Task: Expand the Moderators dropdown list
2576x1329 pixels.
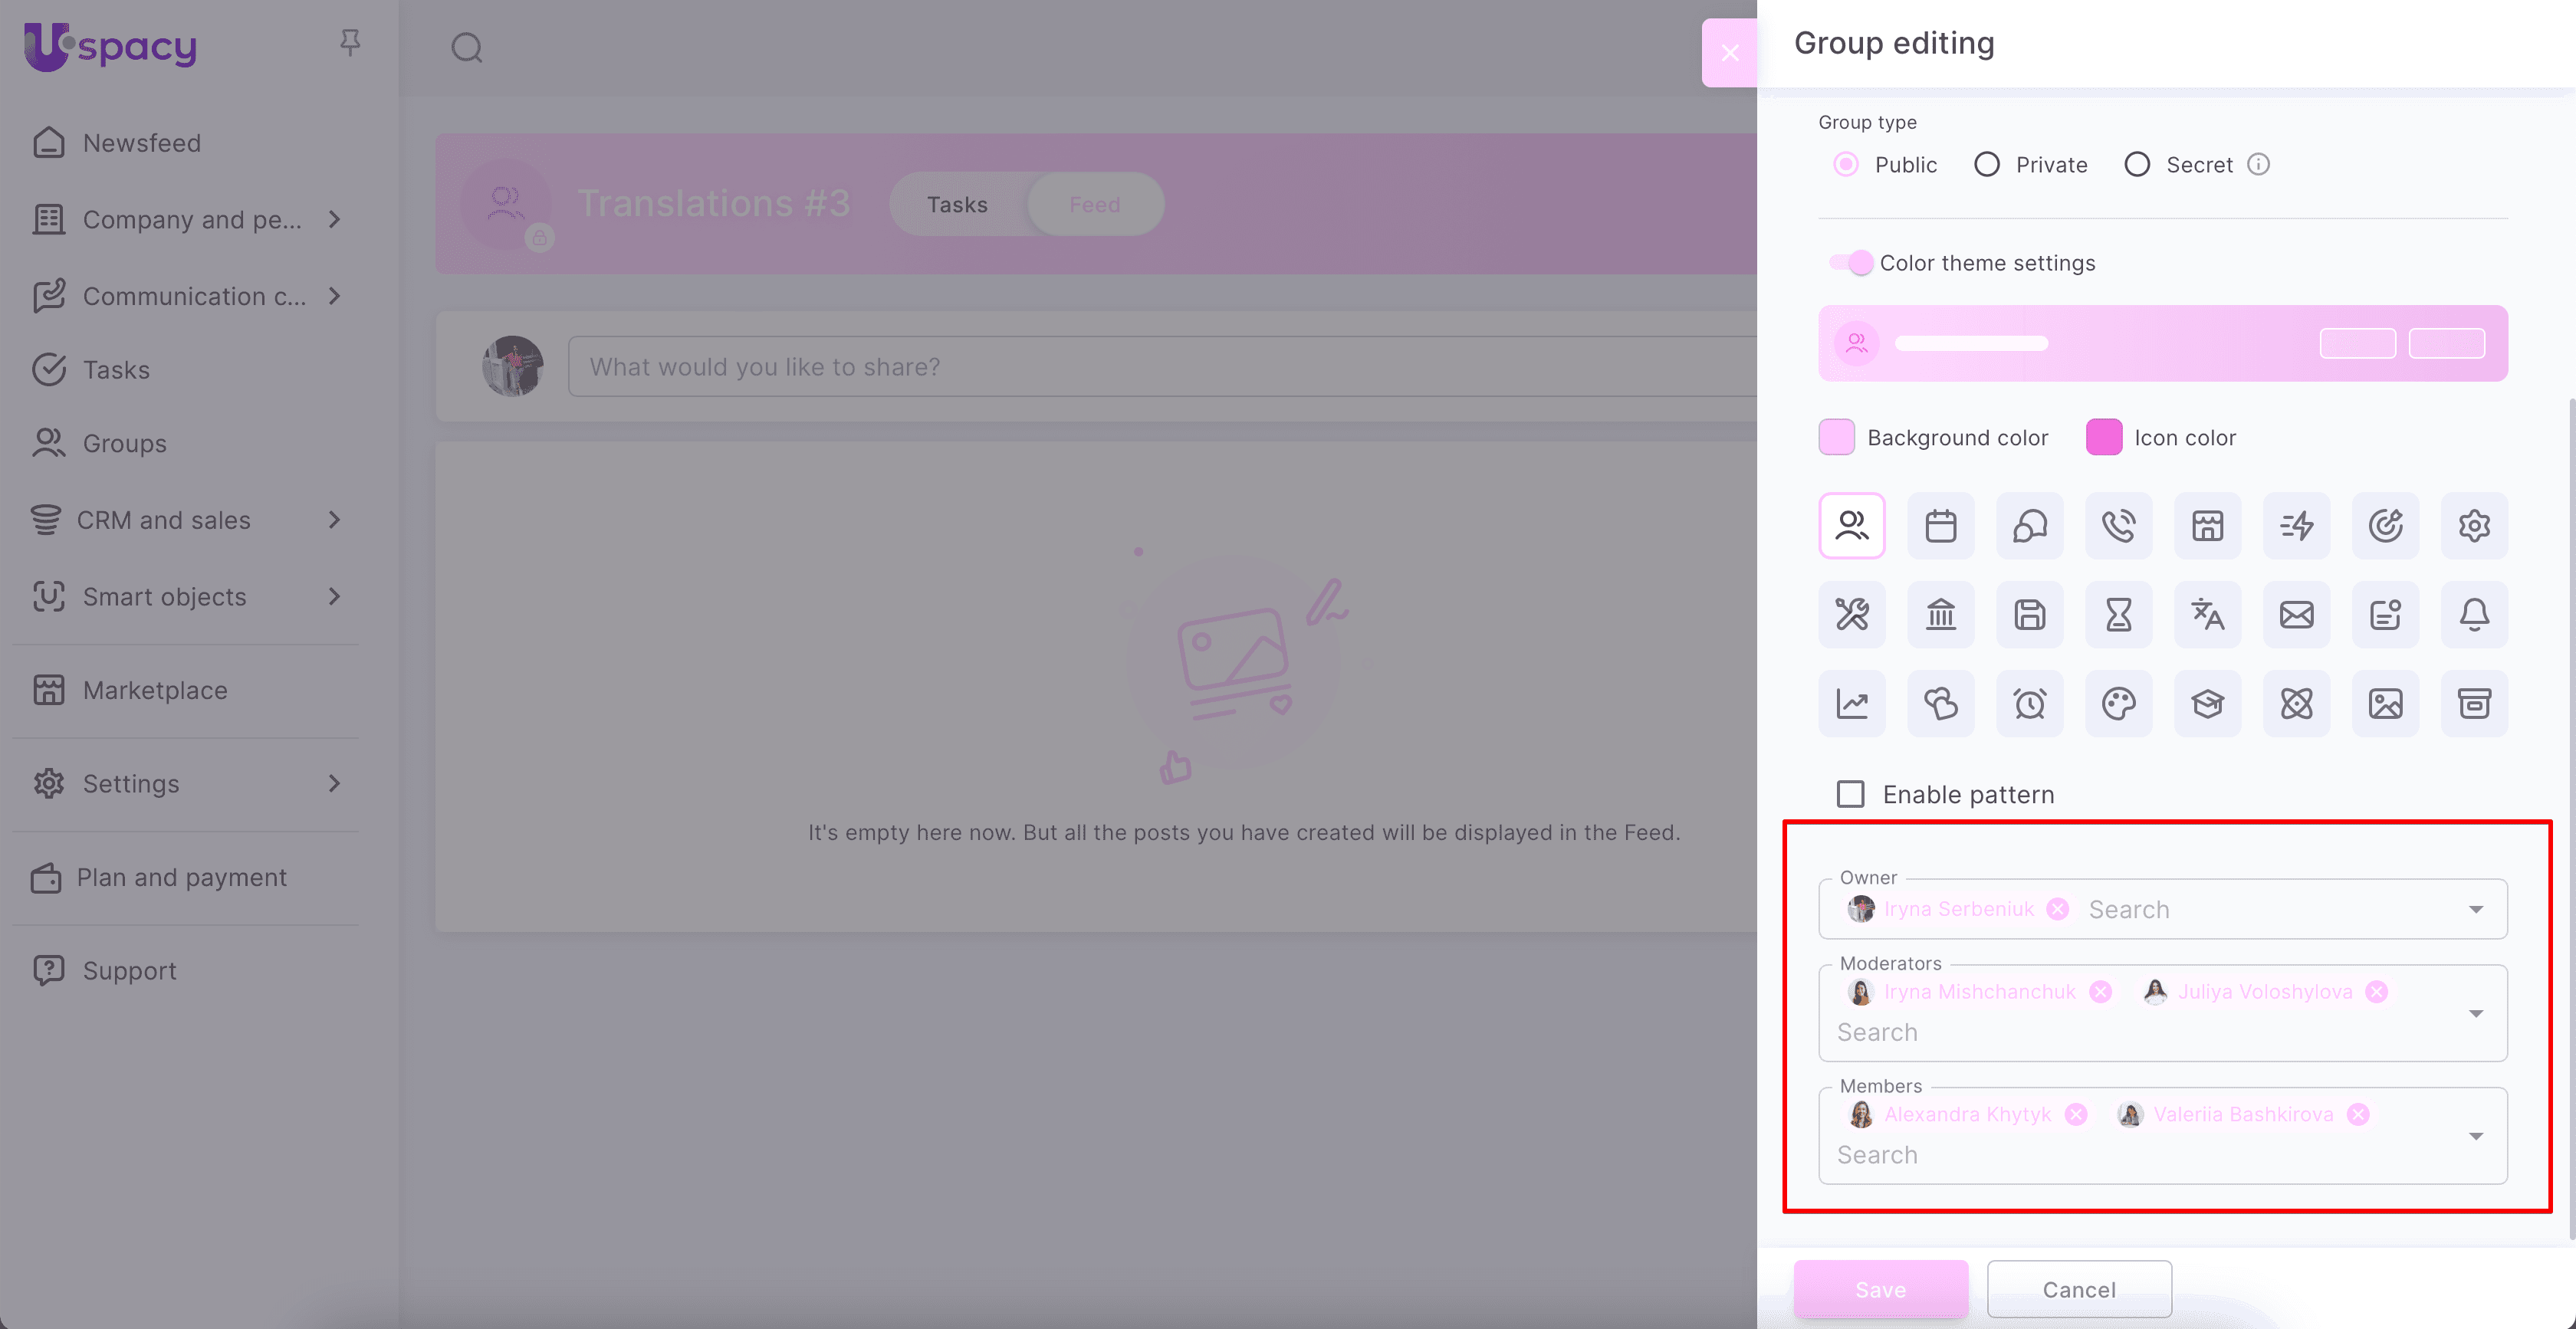Action: tap(2475, 1014)
